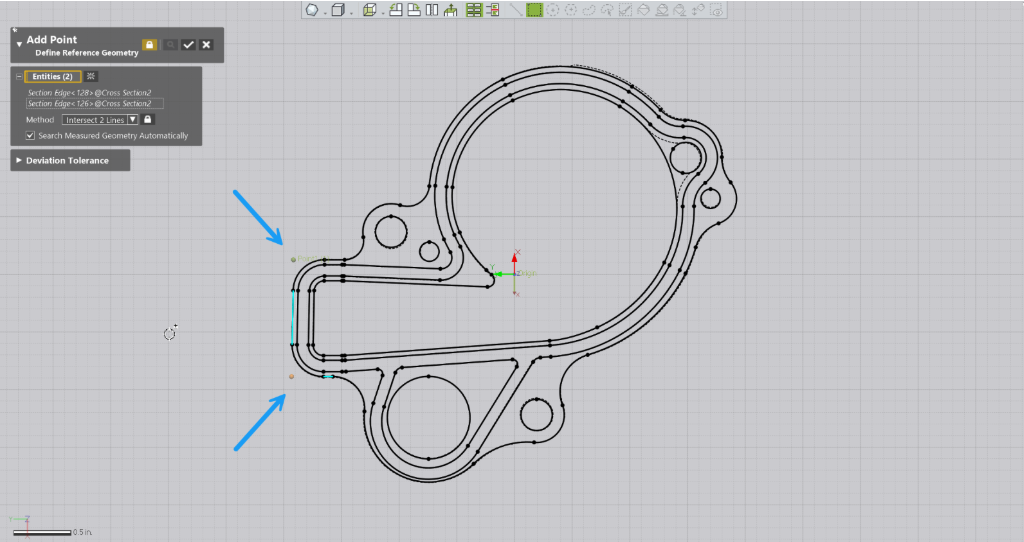Click the magnifier preview icon in Add Point
This screenshot has width=1024, height=542.
click(x=170, y=44)
